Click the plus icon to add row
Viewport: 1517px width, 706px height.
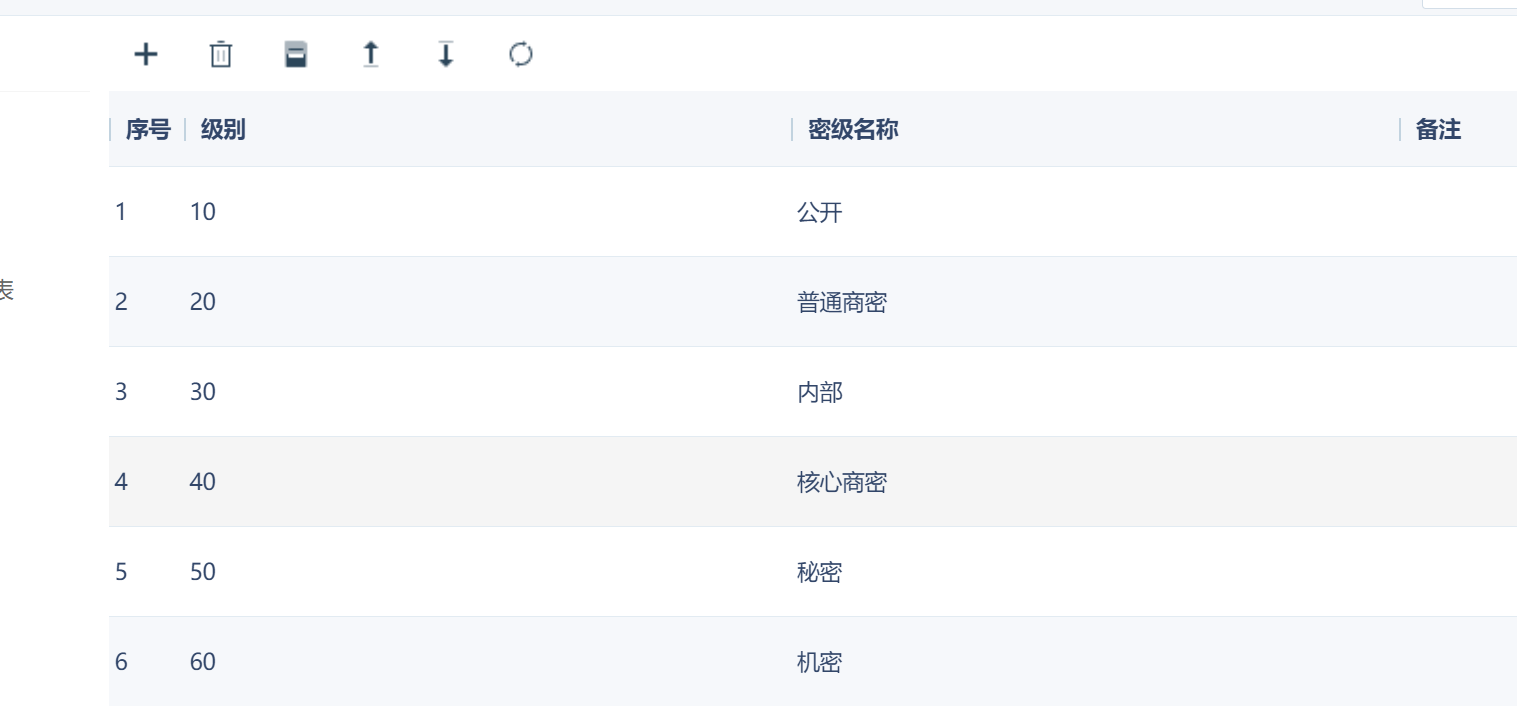pyautogui.click(x=146, y=54)
